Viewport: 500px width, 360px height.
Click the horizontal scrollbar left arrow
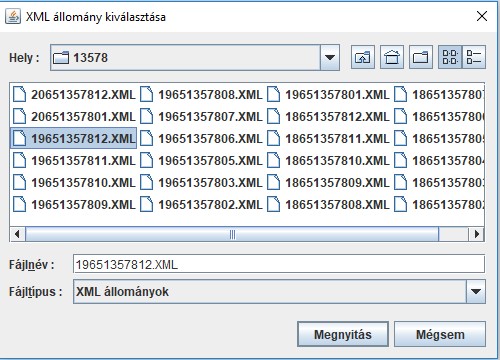[17, 234]
